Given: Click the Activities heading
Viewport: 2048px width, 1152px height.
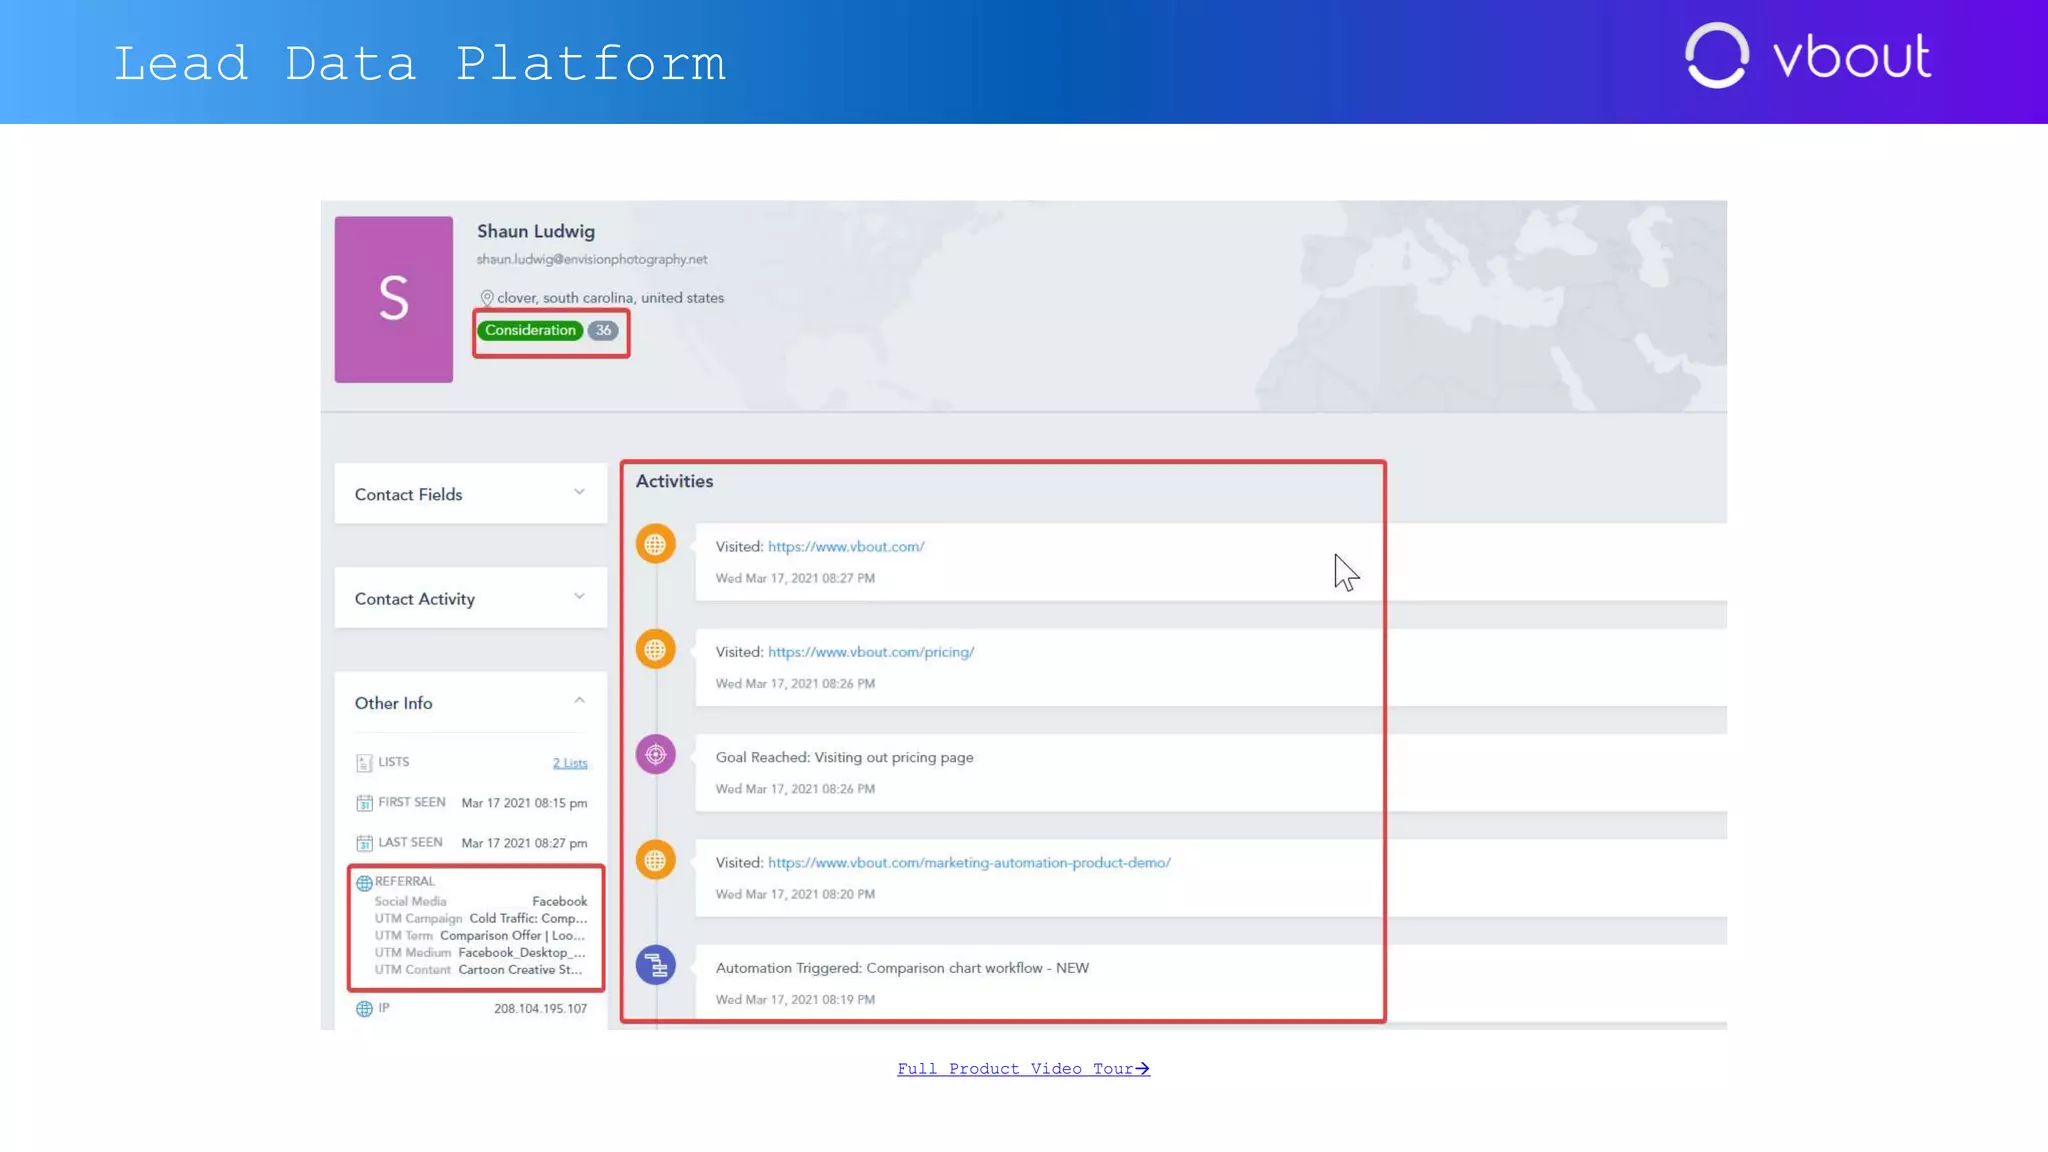Looking at the screenshot, I should click(674, 481).
